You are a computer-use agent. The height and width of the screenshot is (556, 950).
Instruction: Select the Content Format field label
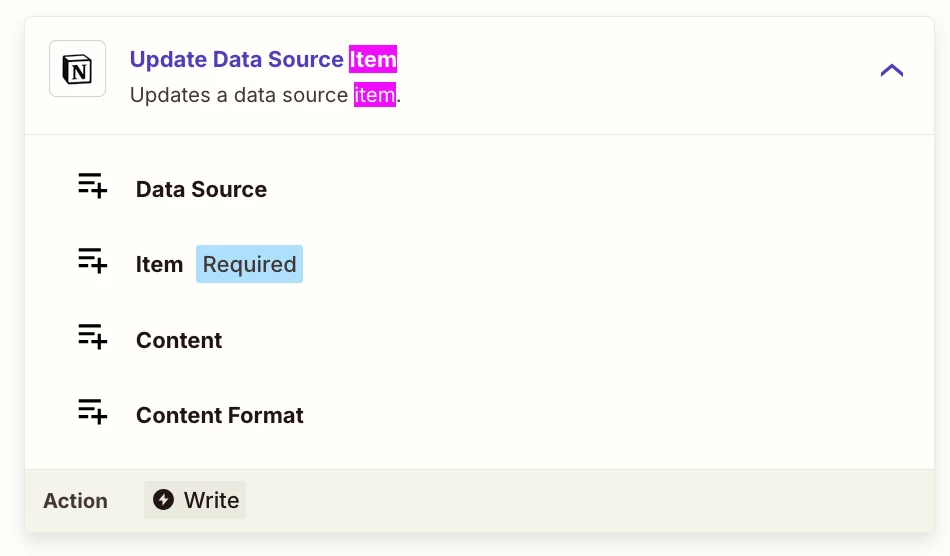220,415
